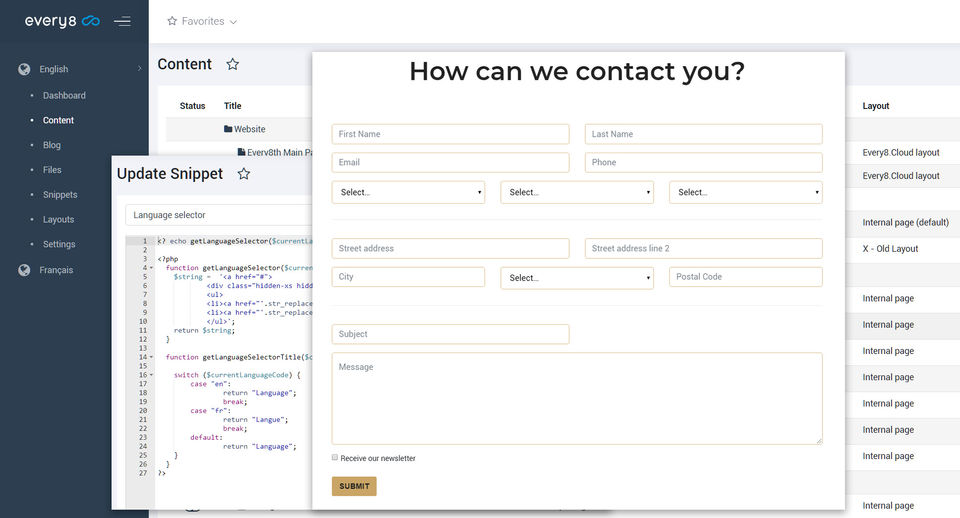This screenshot has width=960, height=518.
Task: Open Settings in sidebar
Action: coord(59,244)
